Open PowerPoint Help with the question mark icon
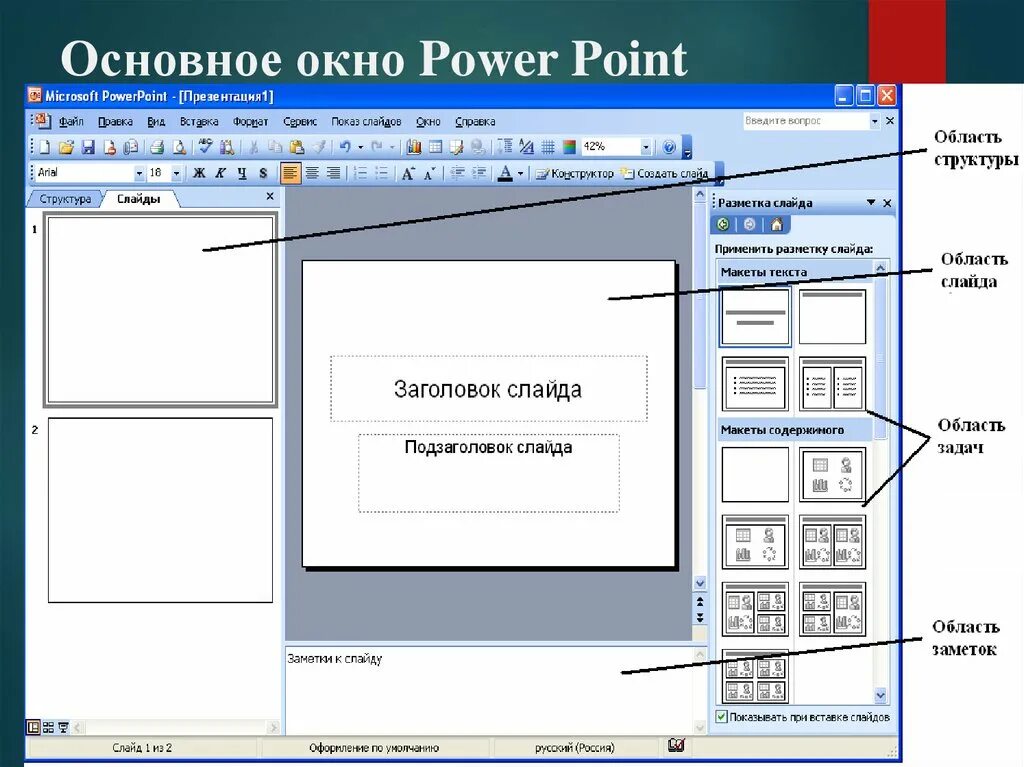Viewport: 1024px width, 767px height. 669,147
